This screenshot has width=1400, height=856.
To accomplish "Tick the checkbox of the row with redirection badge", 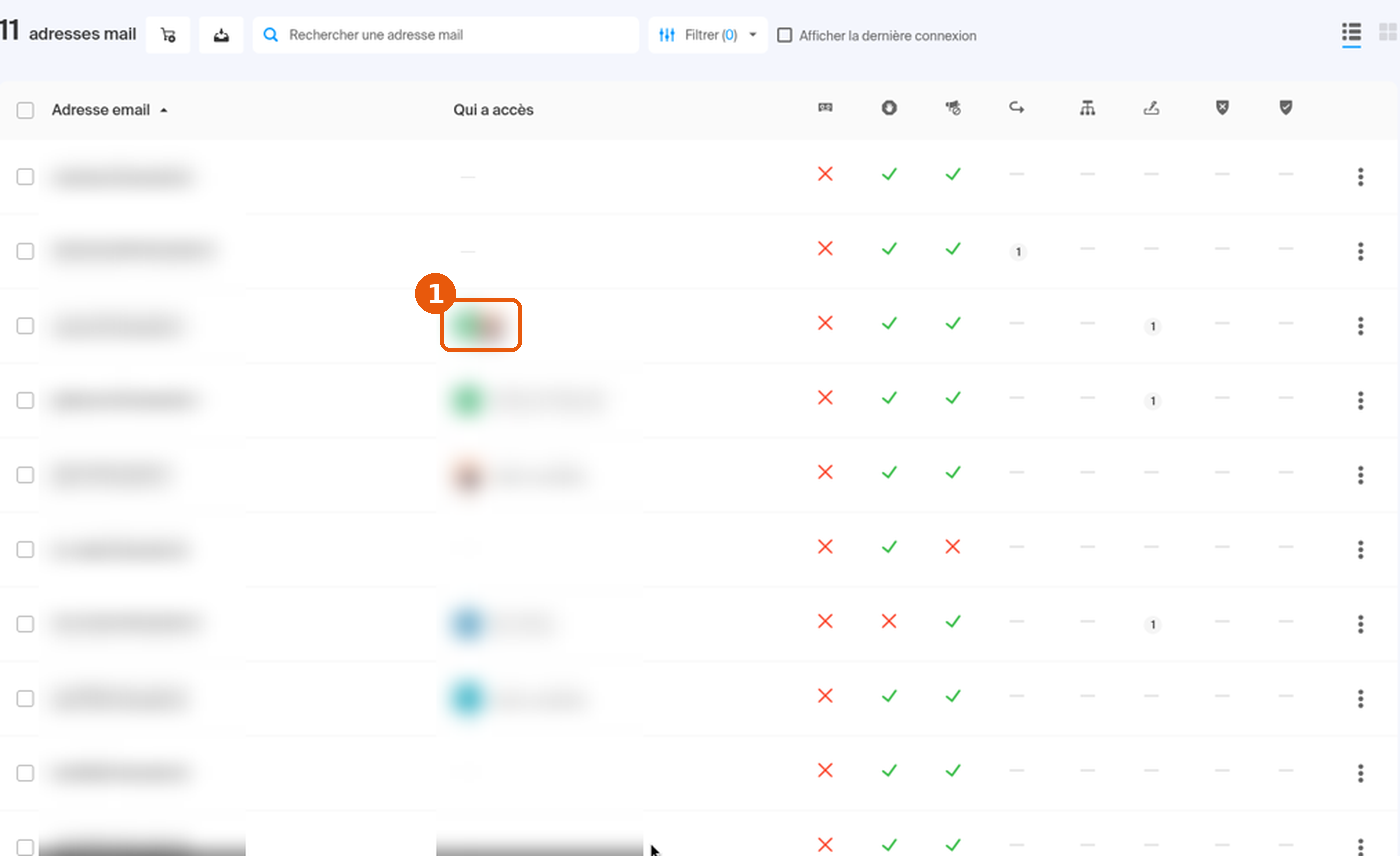I will (25, 251).
